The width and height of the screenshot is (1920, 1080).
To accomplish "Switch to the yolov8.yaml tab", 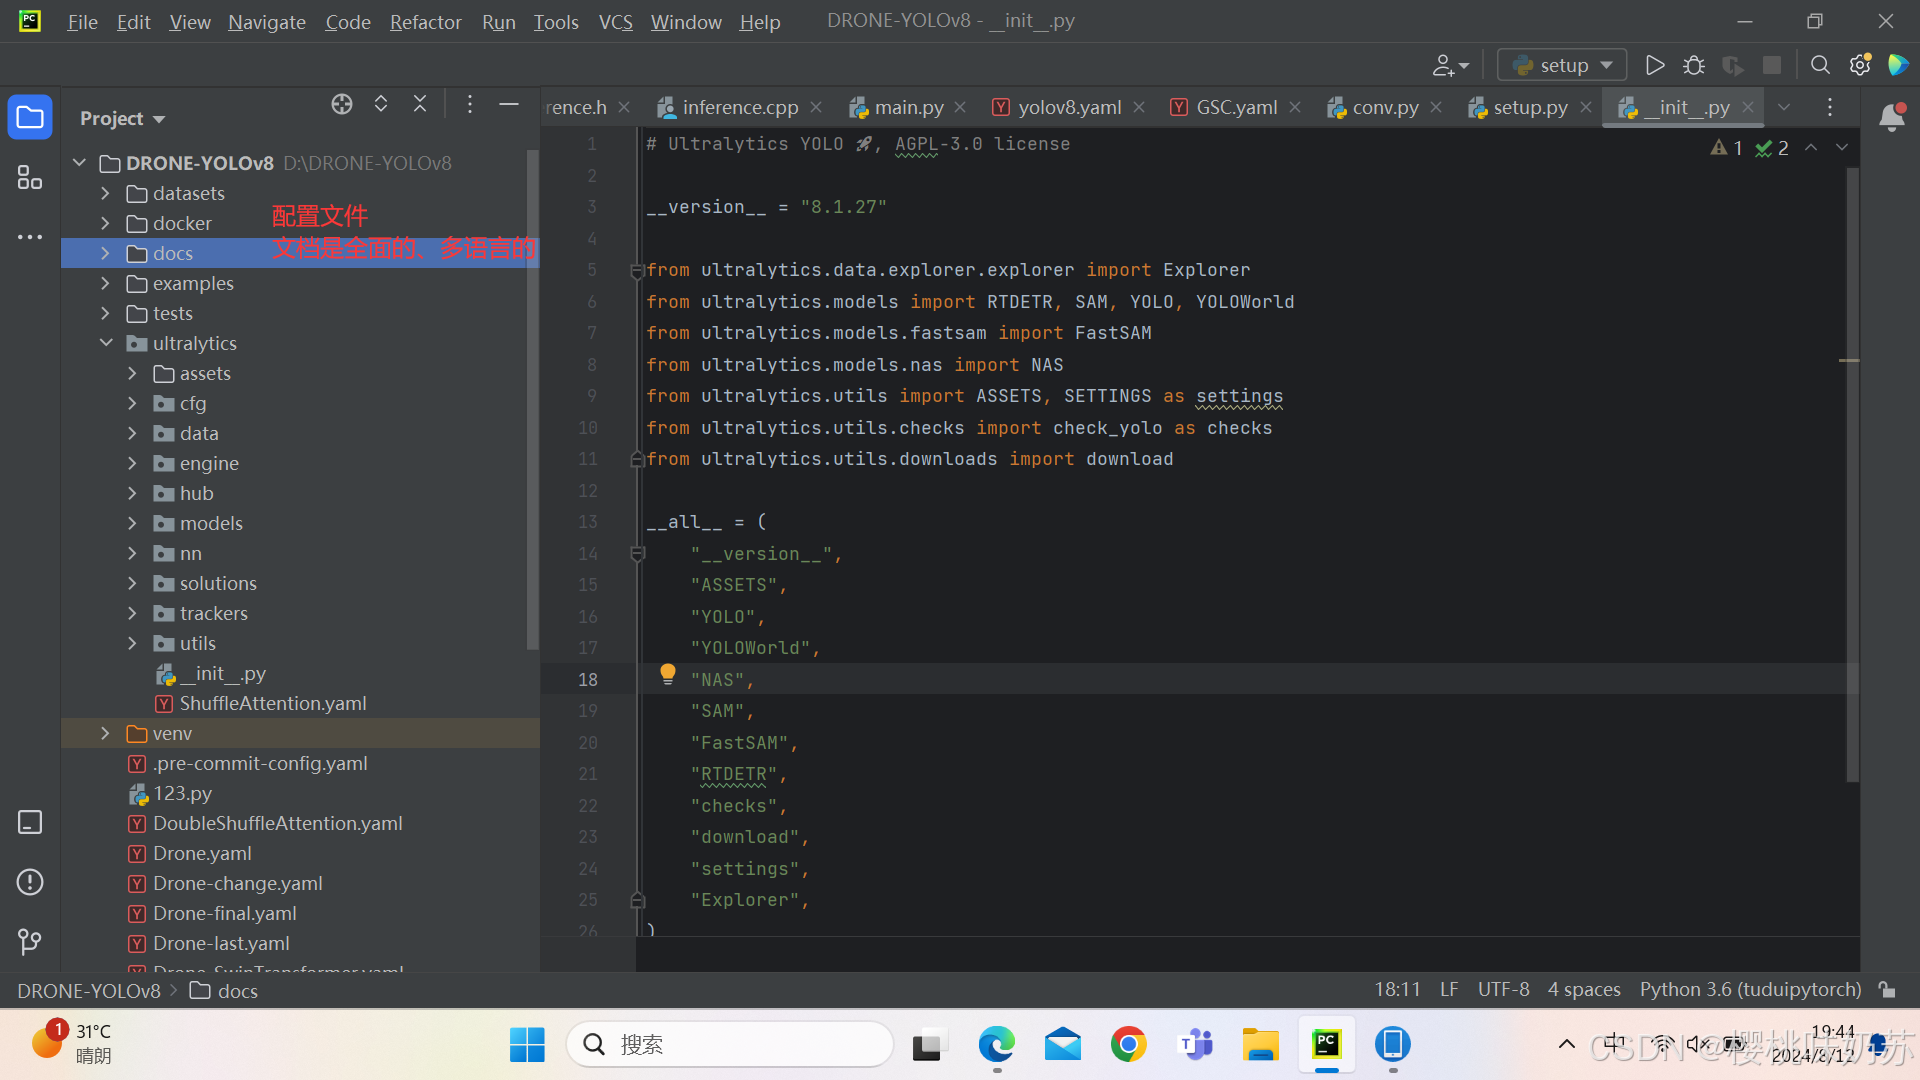I will (1068, 107).
